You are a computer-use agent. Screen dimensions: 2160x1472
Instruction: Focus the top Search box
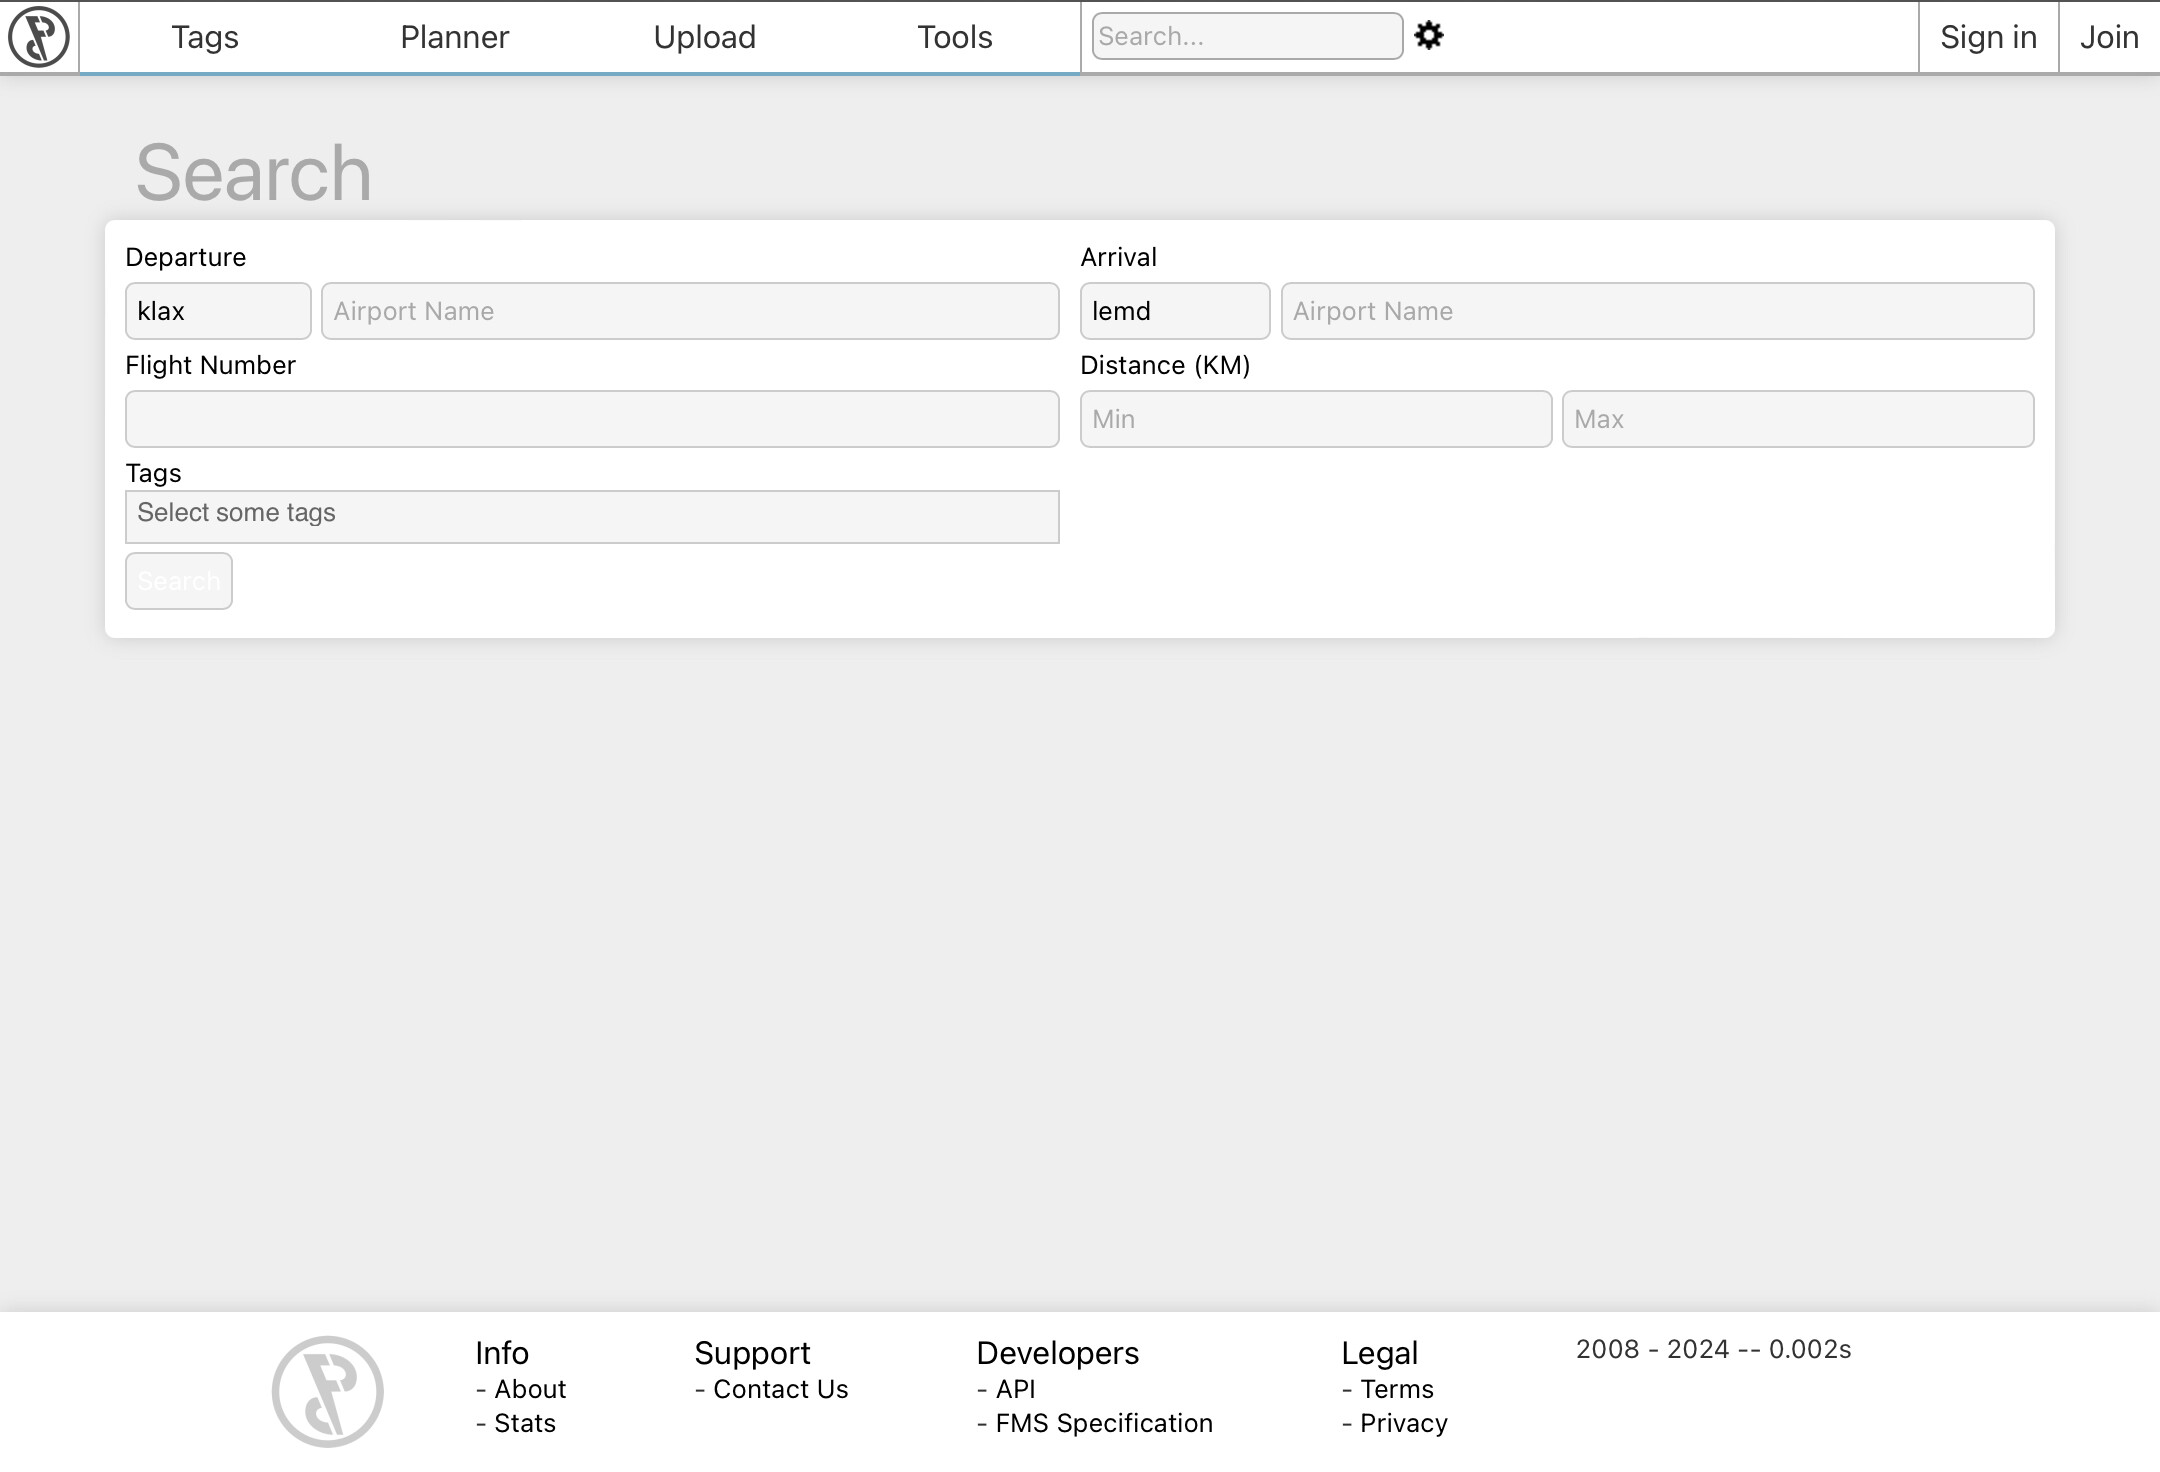1246,36
